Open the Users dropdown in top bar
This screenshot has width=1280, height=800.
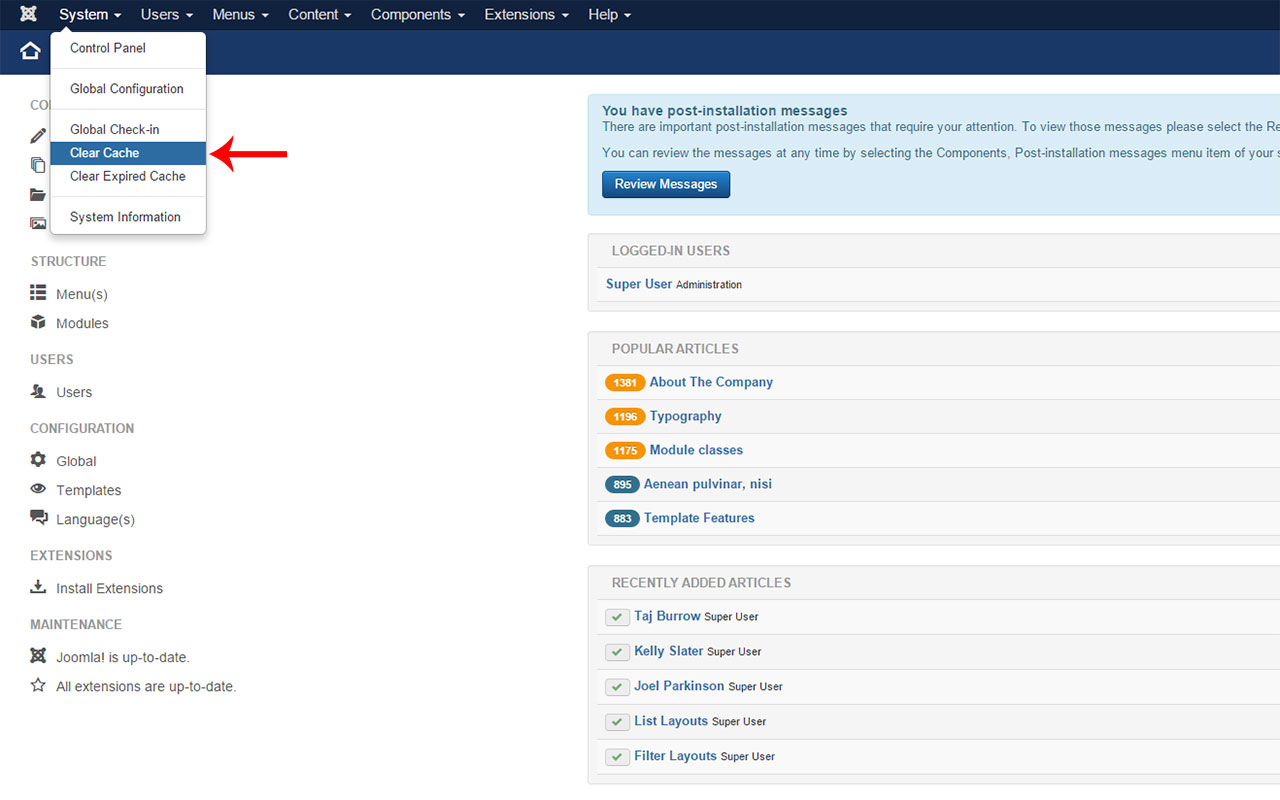point(167,14)
